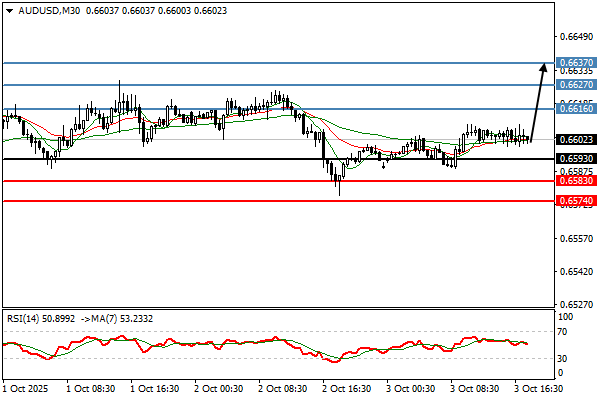This screenshot has height=400, width=600.
Task: Click the current price label 0.66023
Action: 576,140
